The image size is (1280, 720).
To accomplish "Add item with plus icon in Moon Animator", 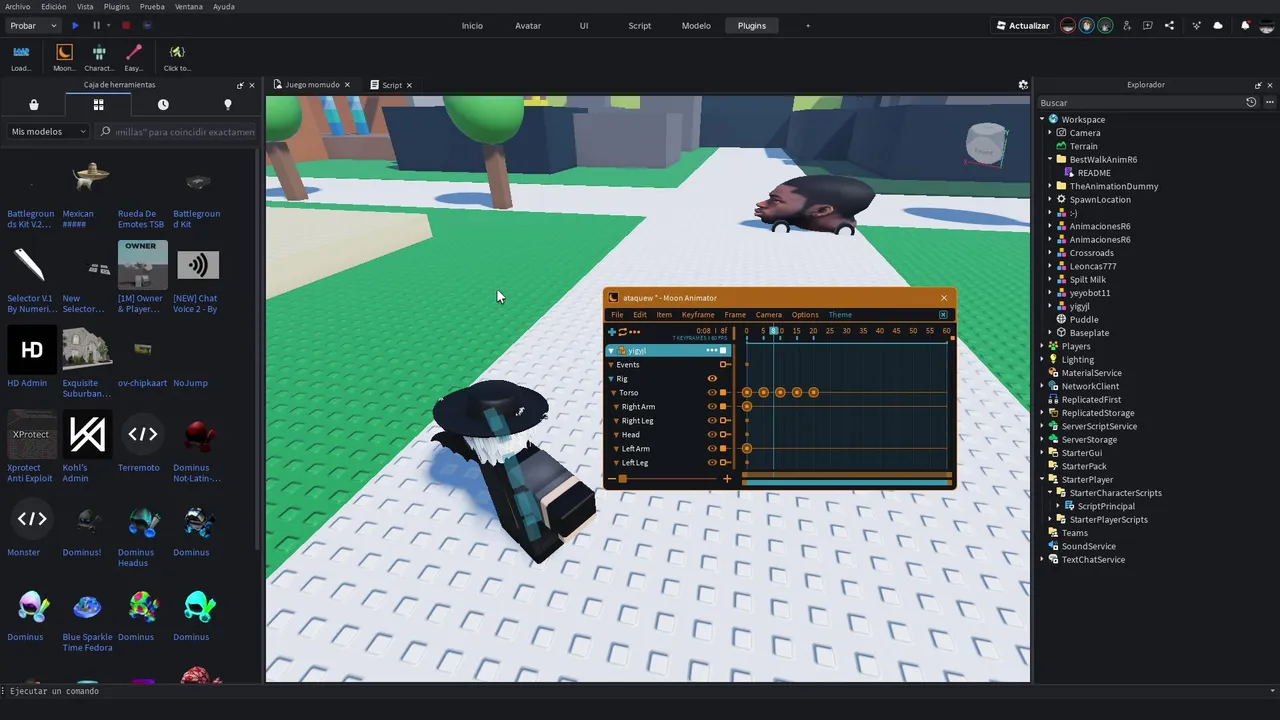I will pos(612,331).
